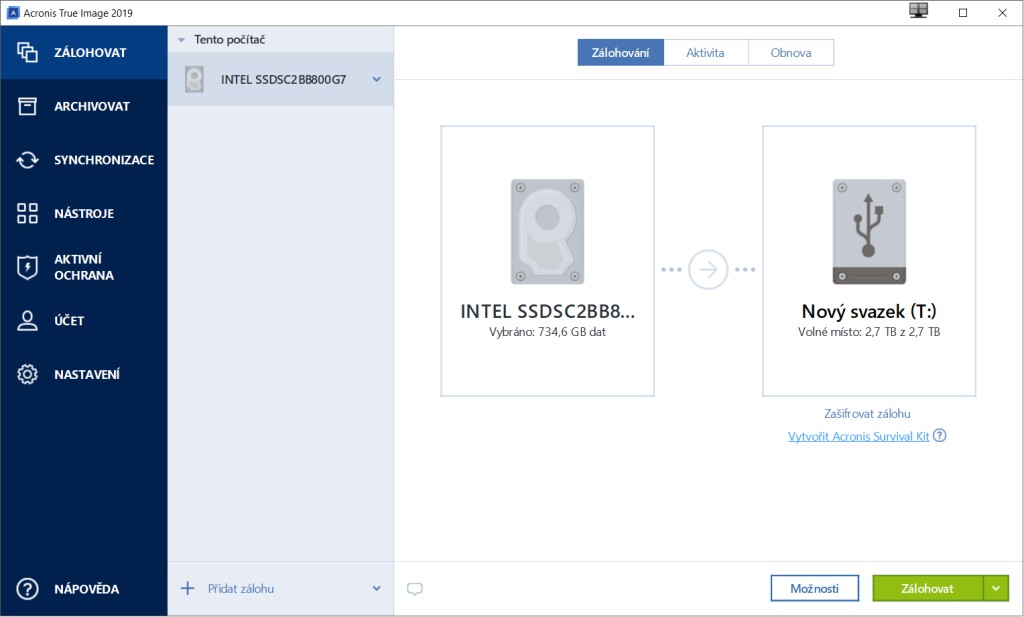This screenshot has width=1024, height=617.
Task: Click the NÁSTROJE sidebar label
Action: [x=84, y=214]
